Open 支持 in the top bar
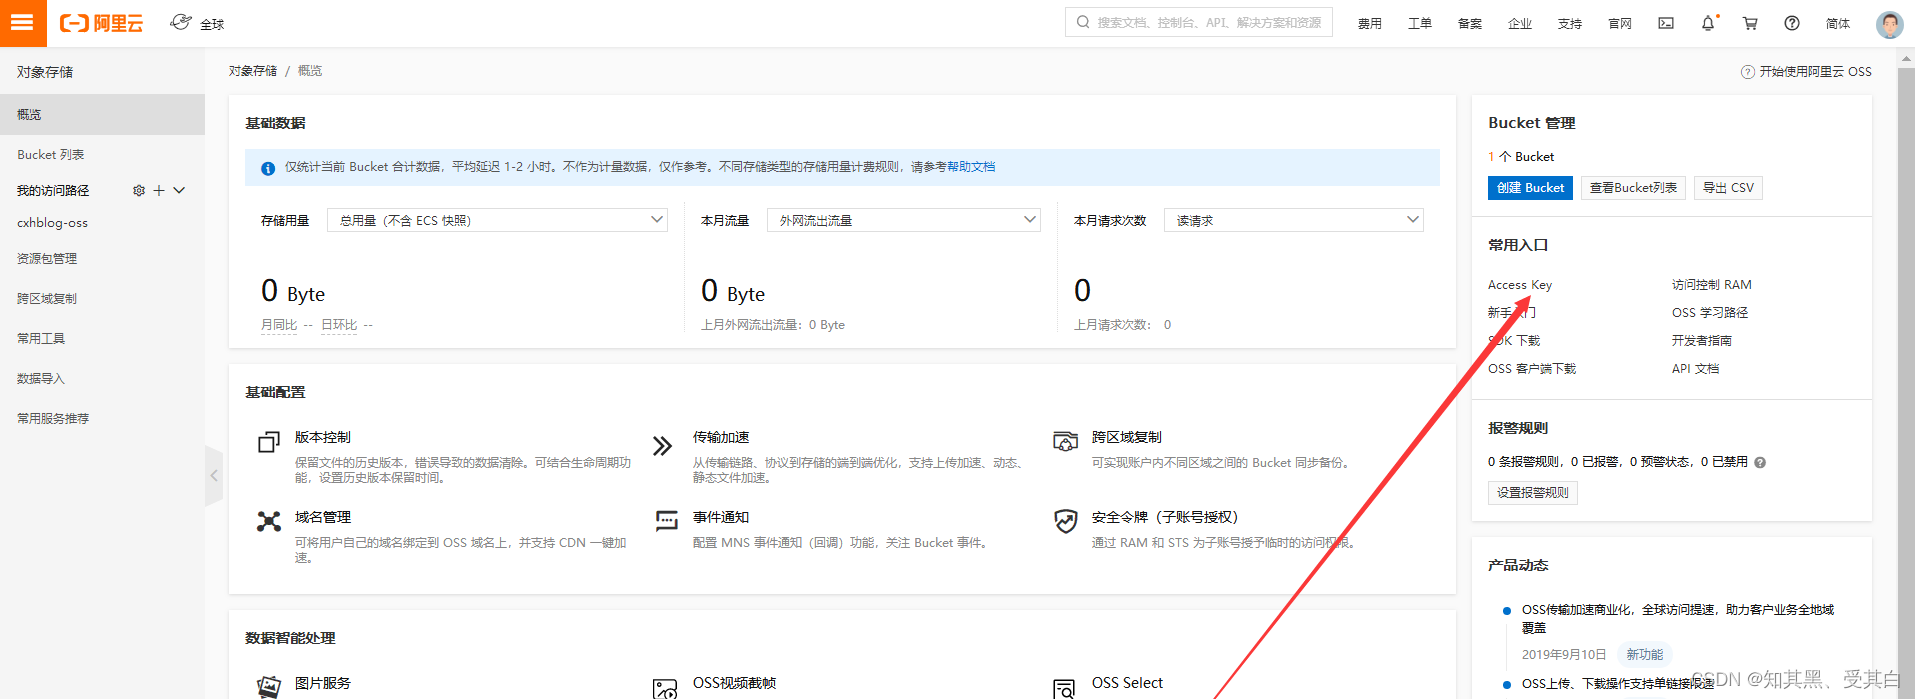1915x699 pixels. tap(1570, 23)
